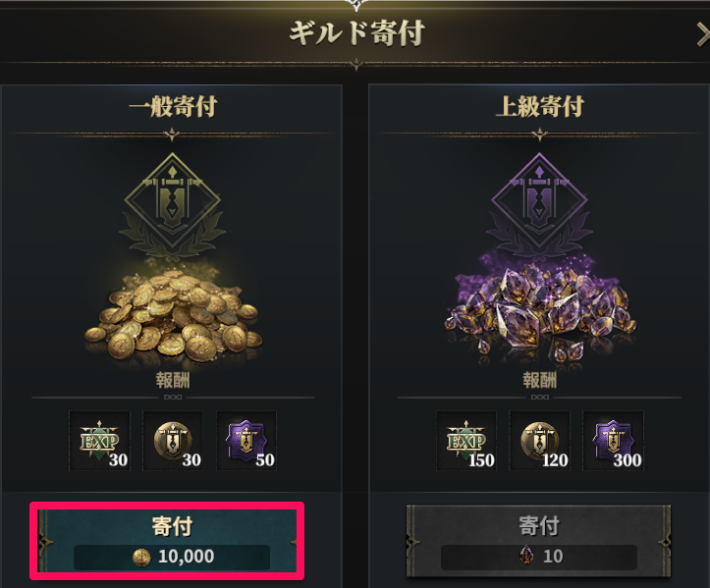Image resolution: width=710 pixels, height=588 pixels.
Task: Click the purple guild badge 50 reward
Action: [x=246, y=441]
